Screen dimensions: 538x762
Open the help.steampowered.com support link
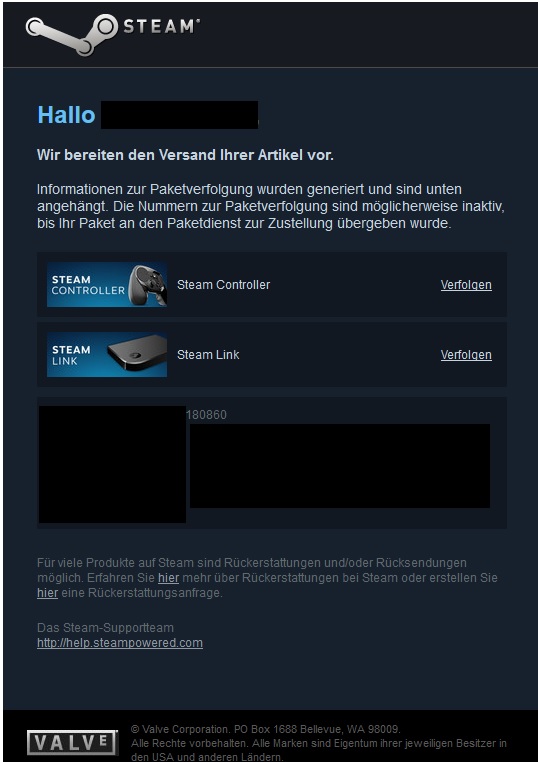[120, 643]
